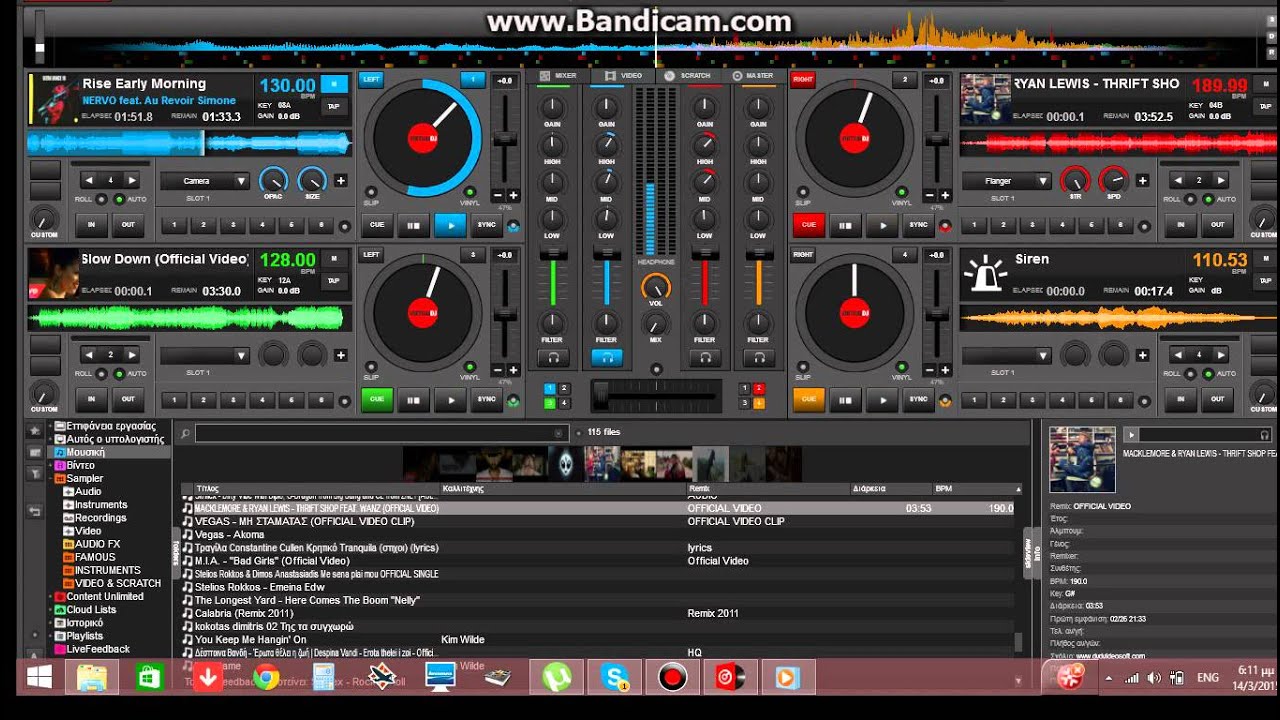Click the deck 1 pitch slider
This screenshot has width=1280, height=720.
click(x=506, y=138)
